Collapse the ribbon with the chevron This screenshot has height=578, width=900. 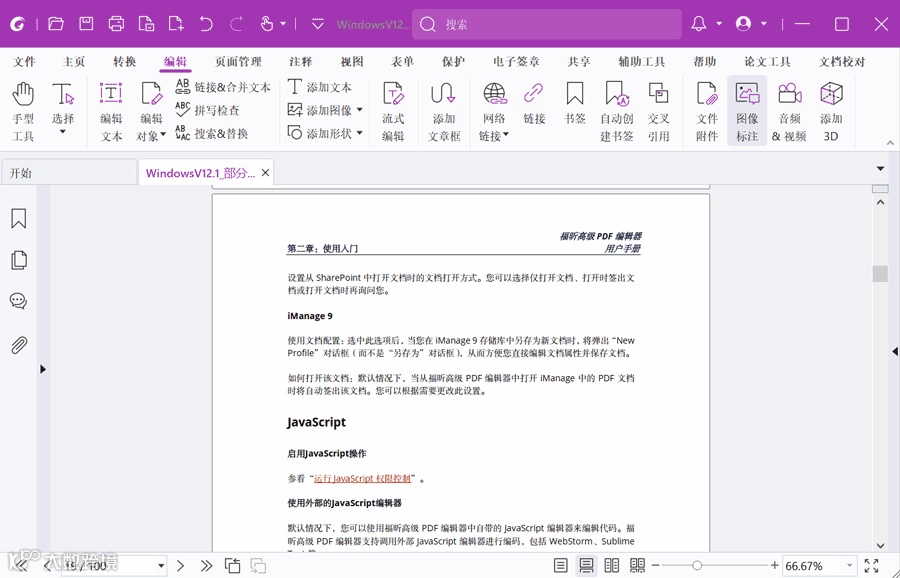(x=890, y=142)
